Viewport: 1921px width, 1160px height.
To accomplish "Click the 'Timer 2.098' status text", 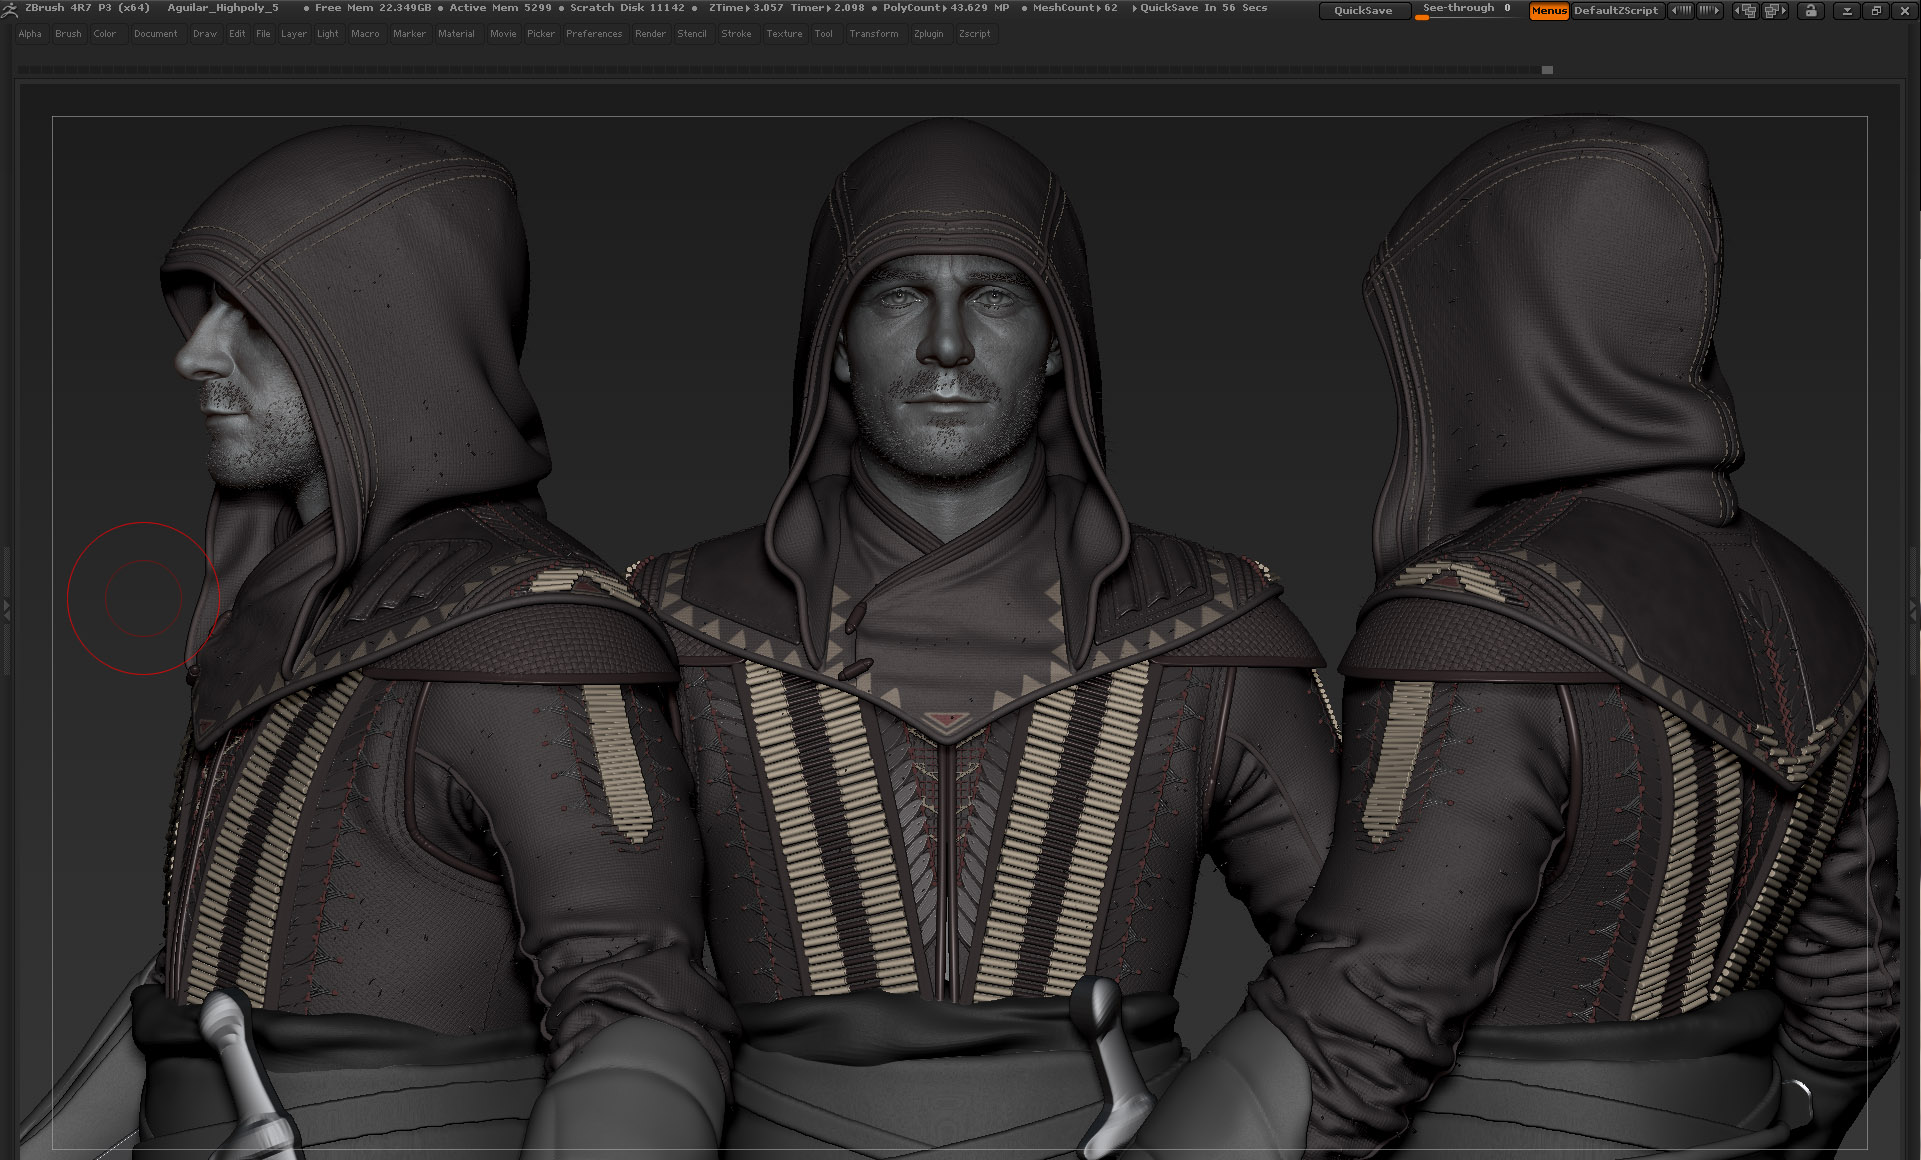I will pos(827,8).
